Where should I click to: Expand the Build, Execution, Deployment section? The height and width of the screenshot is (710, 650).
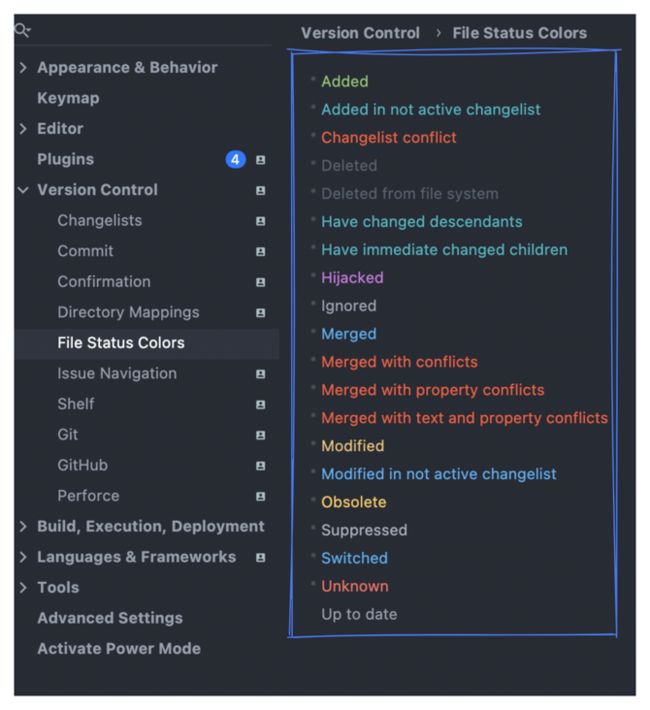coord(23,527)
